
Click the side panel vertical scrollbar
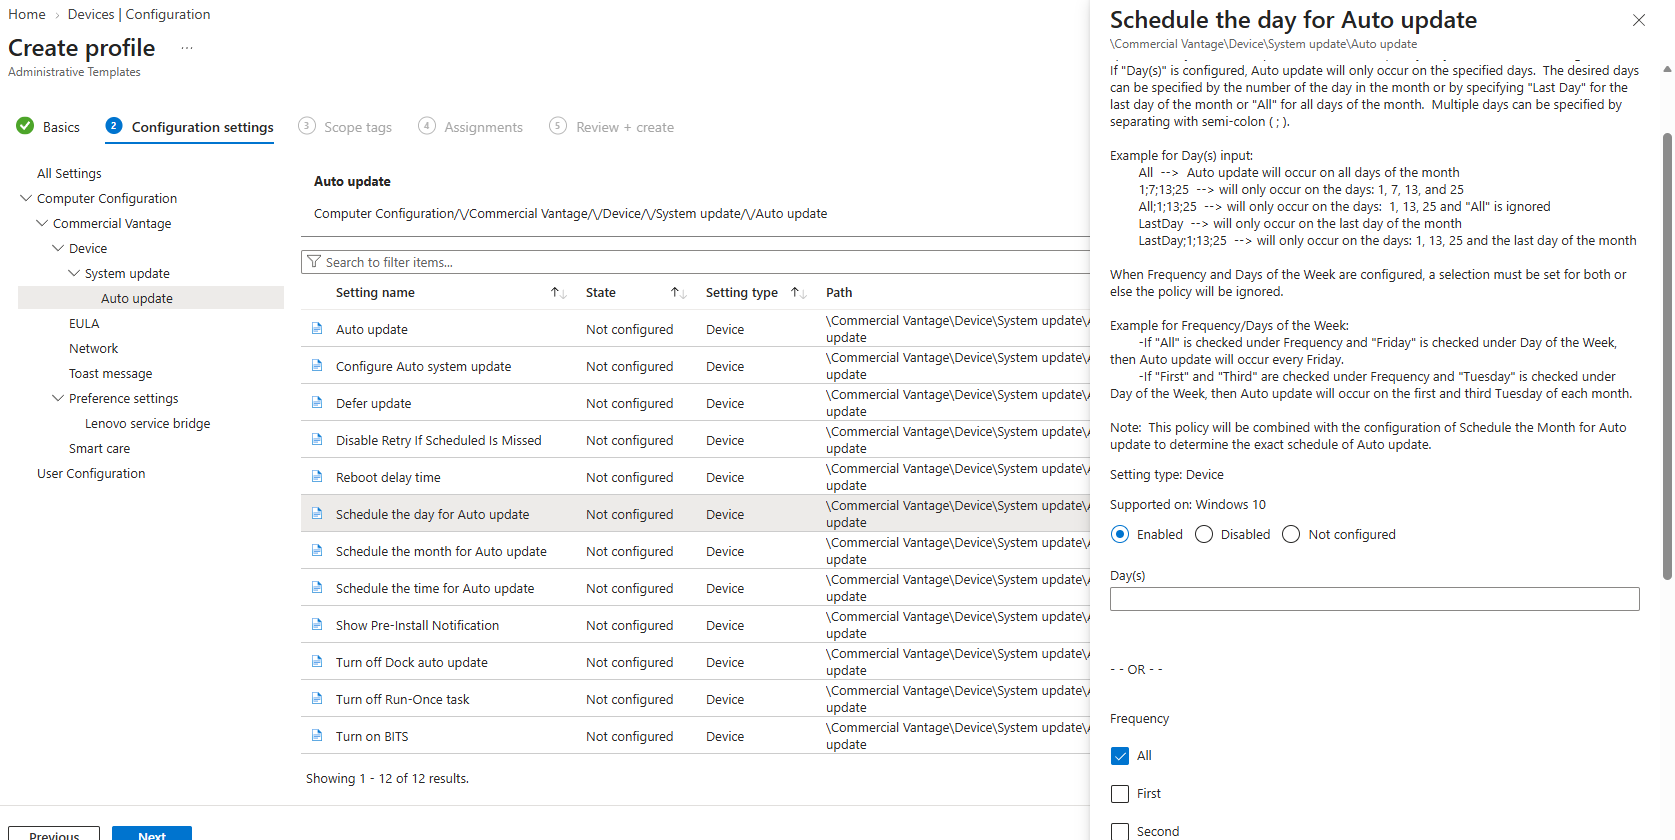[1667, 355]
